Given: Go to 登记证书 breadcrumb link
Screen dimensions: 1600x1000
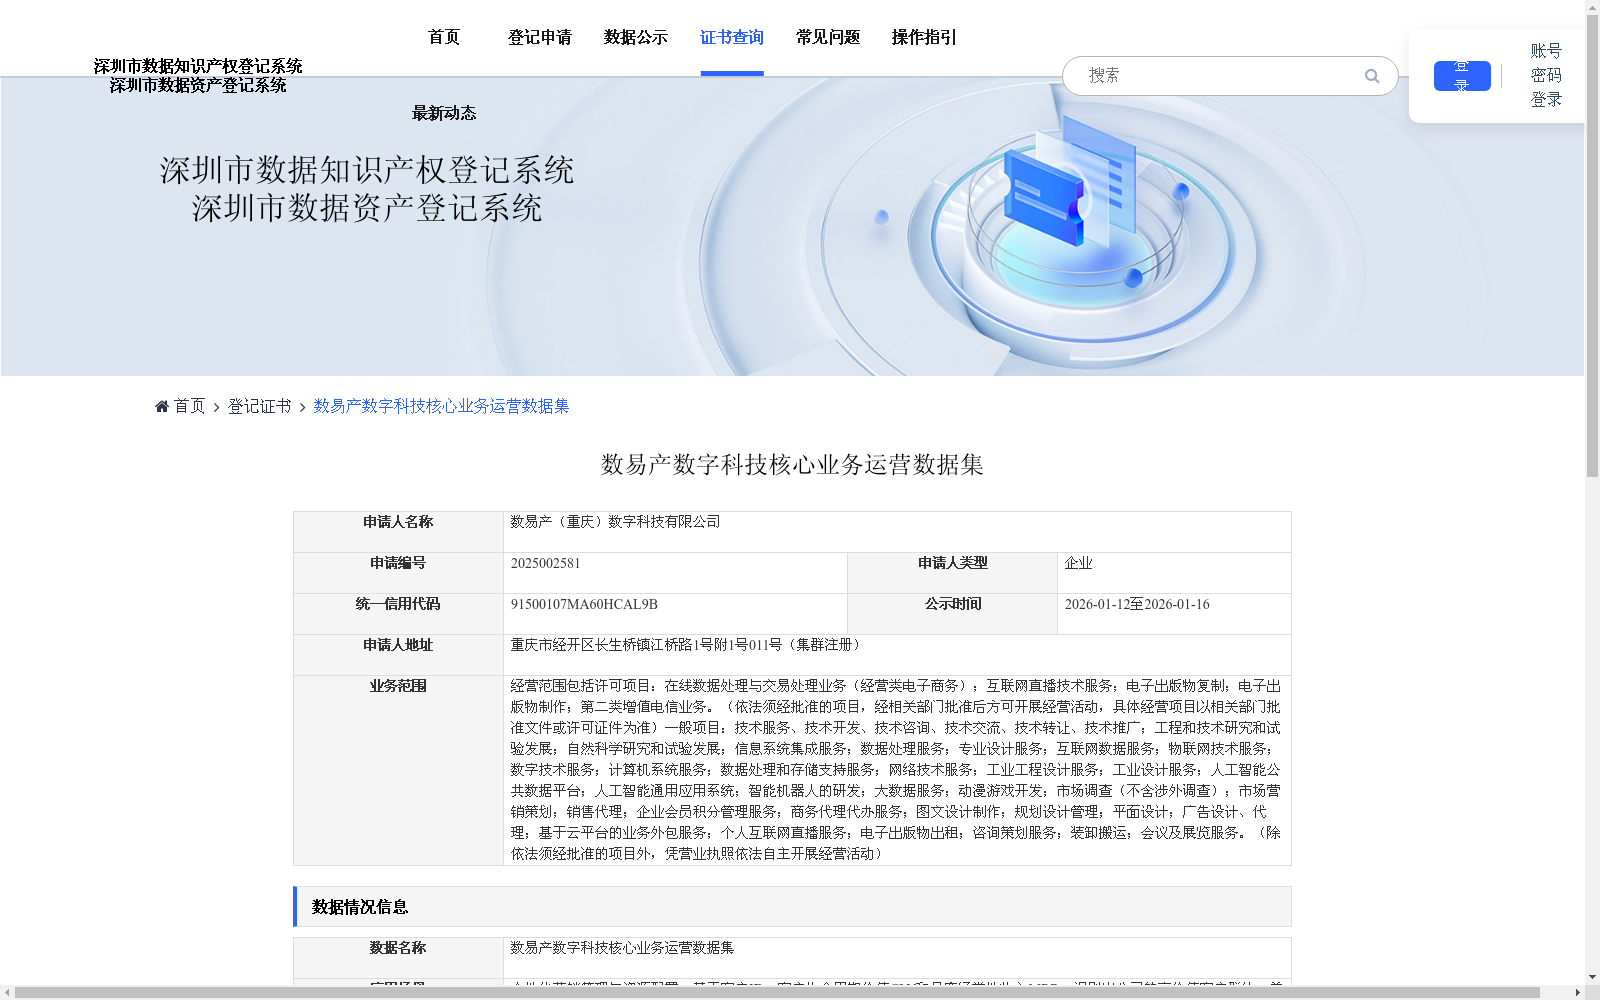Looking at the screenshot, I should (x=259, y=406).
